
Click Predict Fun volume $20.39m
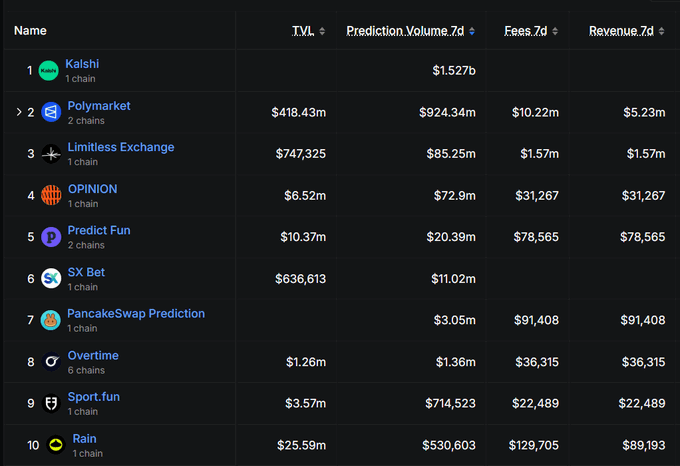451,237
